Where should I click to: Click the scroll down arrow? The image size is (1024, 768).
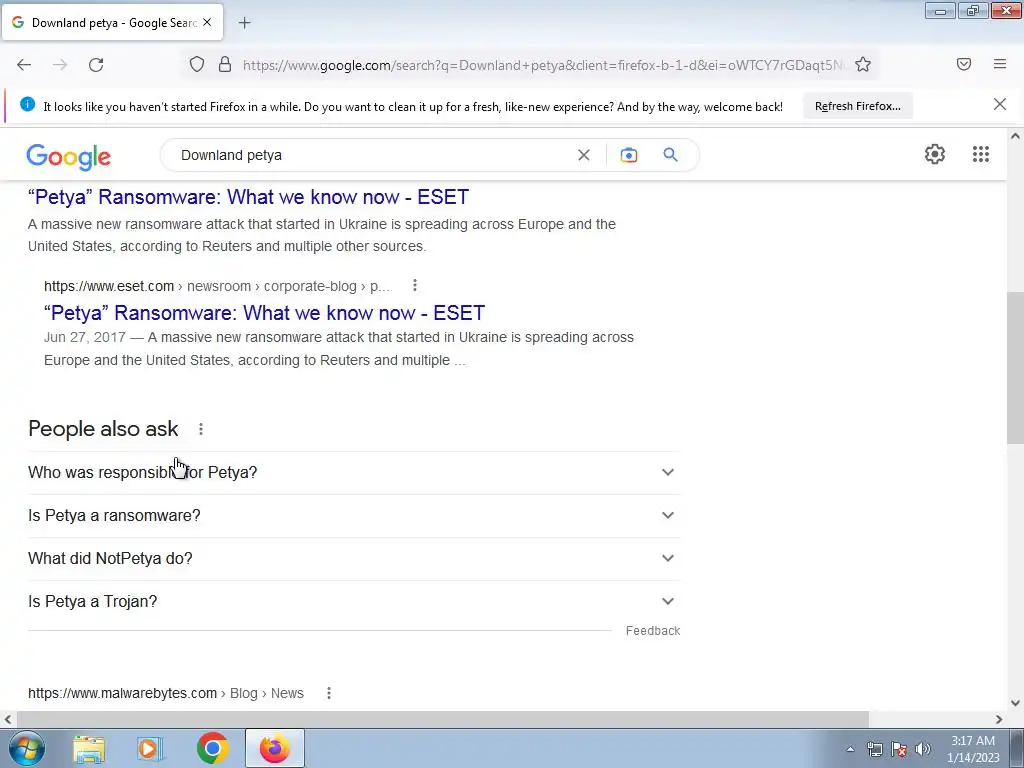tap(1015, 703)
